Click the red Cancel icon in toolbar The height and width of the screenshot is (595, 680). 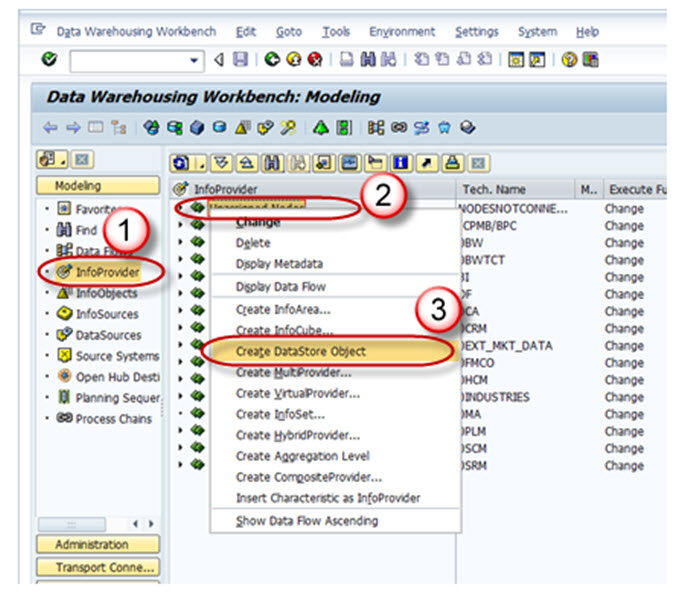(x=315, y=61)
